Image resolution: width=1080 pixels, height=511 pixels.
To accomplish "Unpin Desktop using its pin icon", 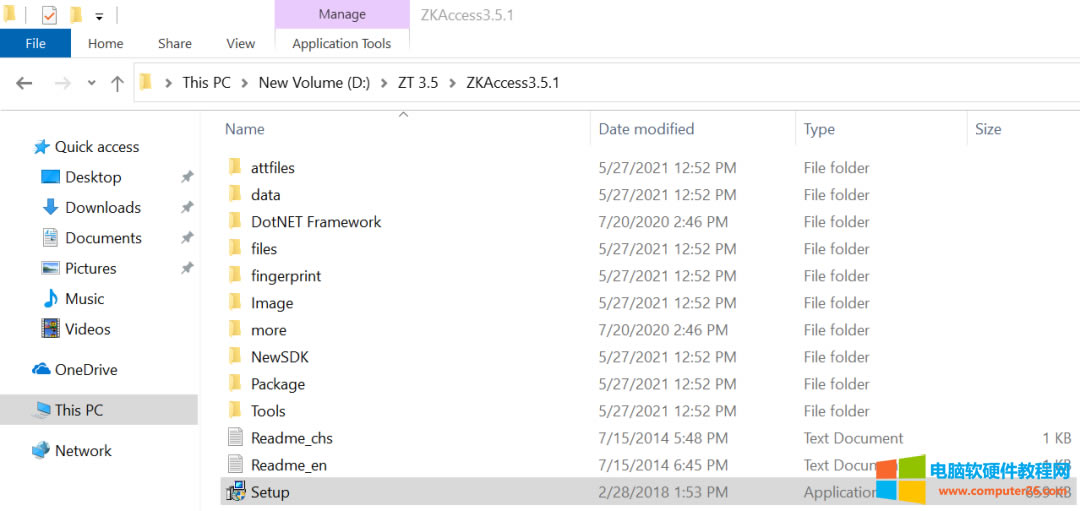I will tap(186, 178).
